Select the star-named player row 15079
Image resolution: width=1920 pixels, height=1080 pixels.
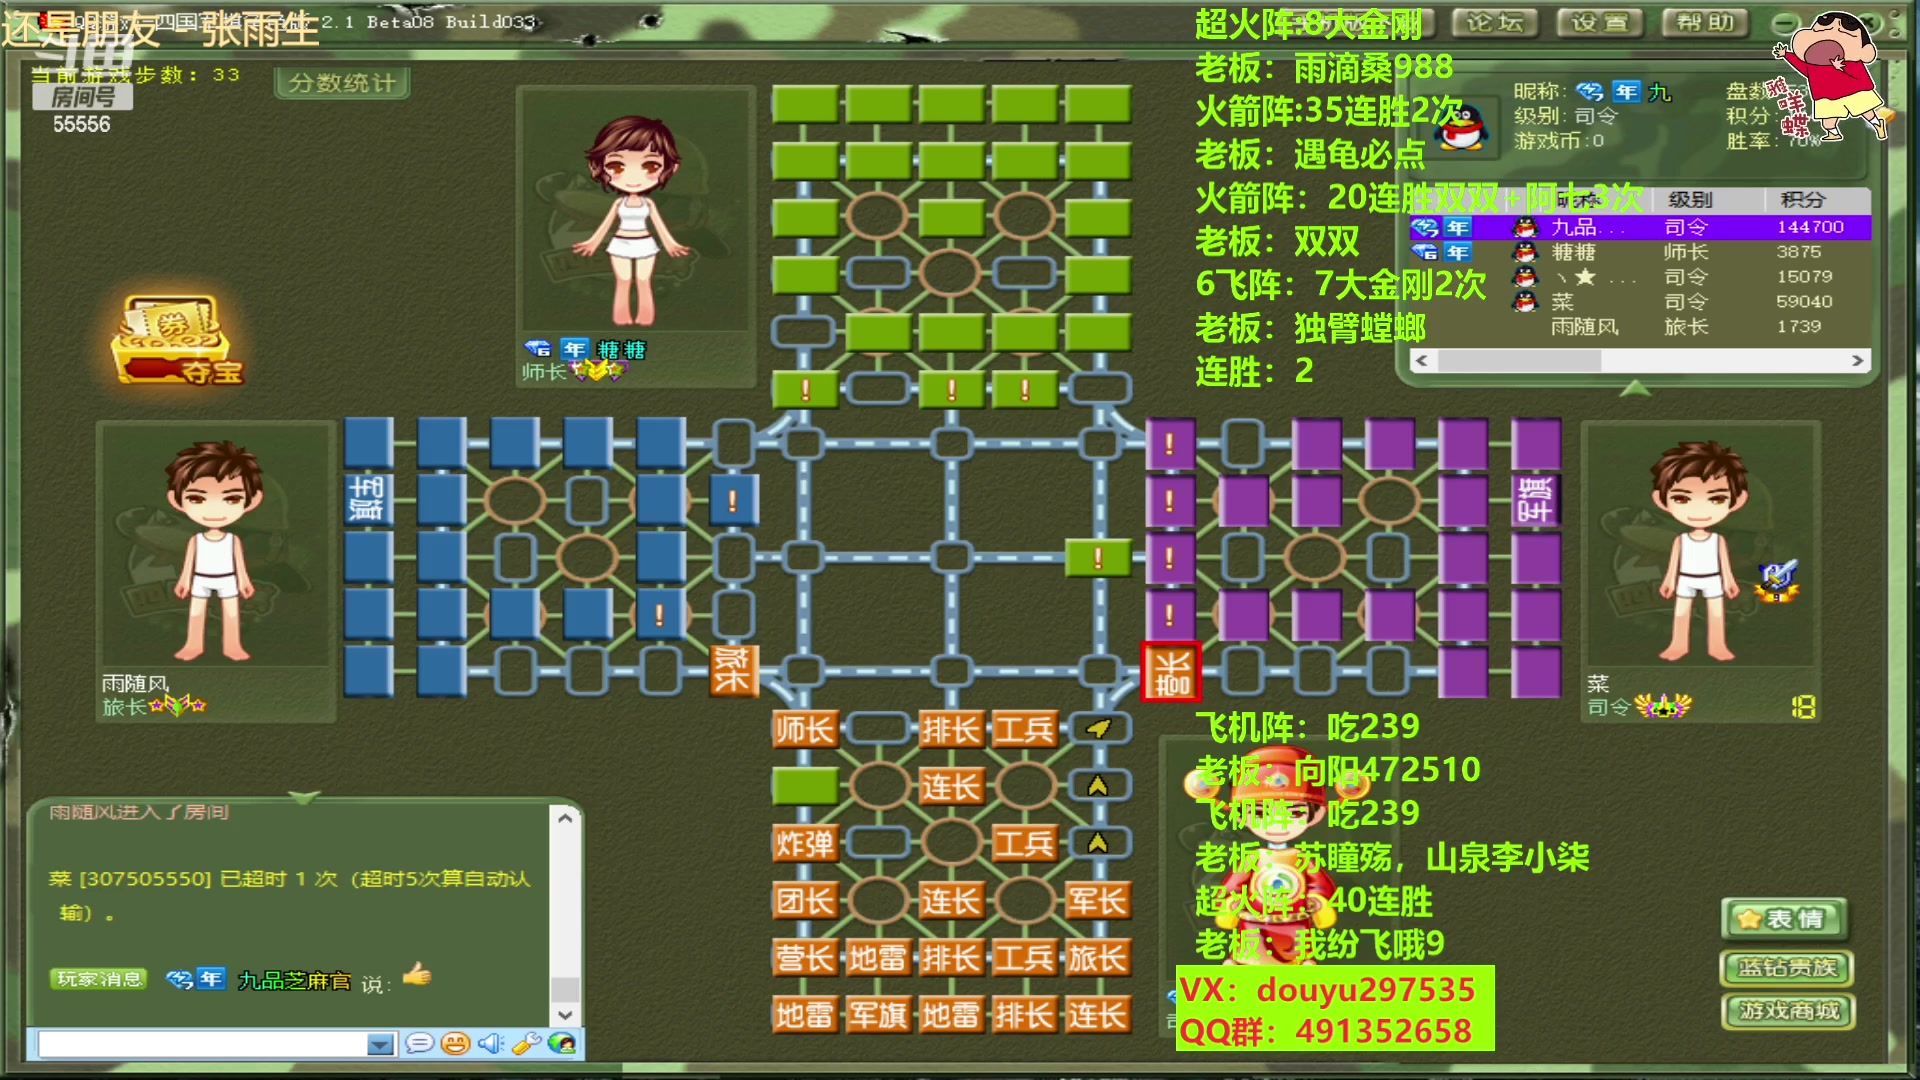point(1640,277)
